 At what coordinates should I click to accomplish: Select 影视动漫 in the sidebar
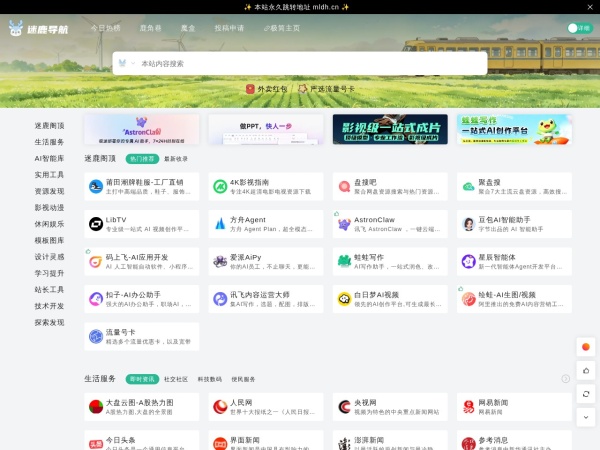(x=49, y=208)
